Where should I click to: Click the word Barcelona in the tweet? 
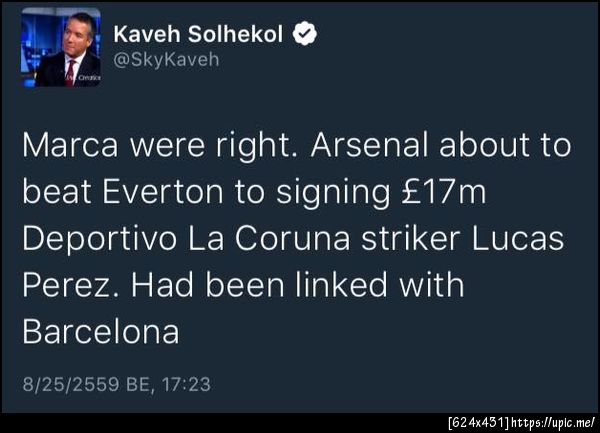click(101, 332)
